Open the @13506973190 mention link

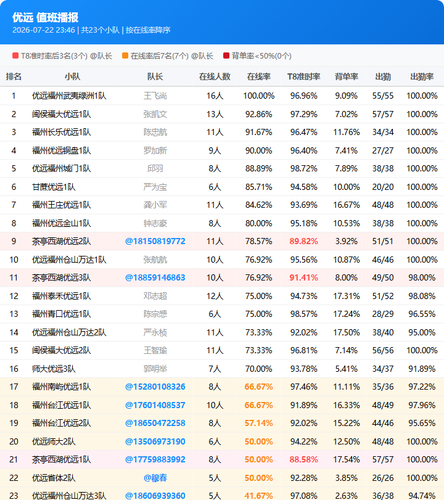(x=155, y=441)
